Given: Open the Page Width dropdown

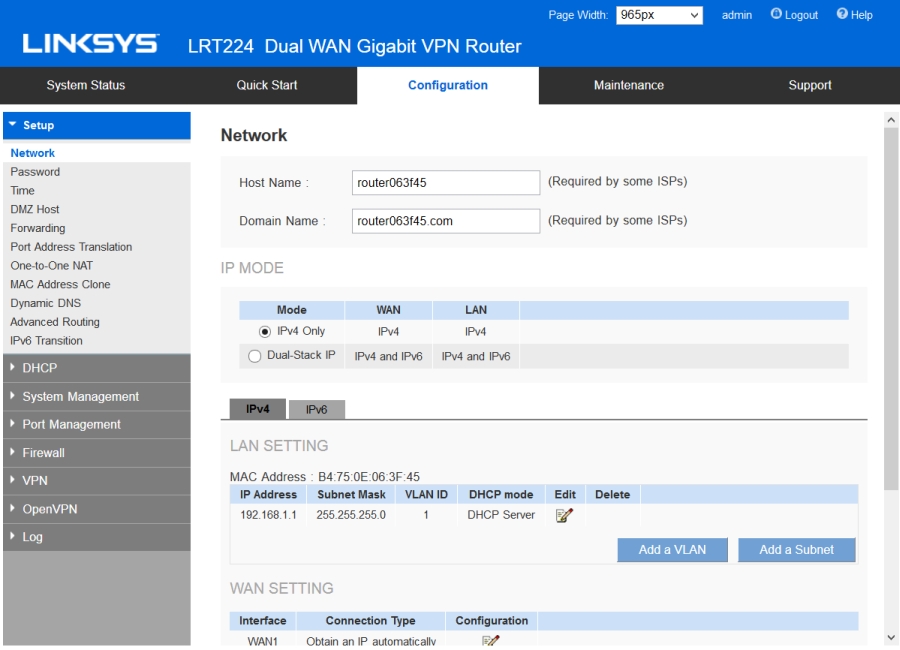Looking at the screenshot, I should click(660, 15).
